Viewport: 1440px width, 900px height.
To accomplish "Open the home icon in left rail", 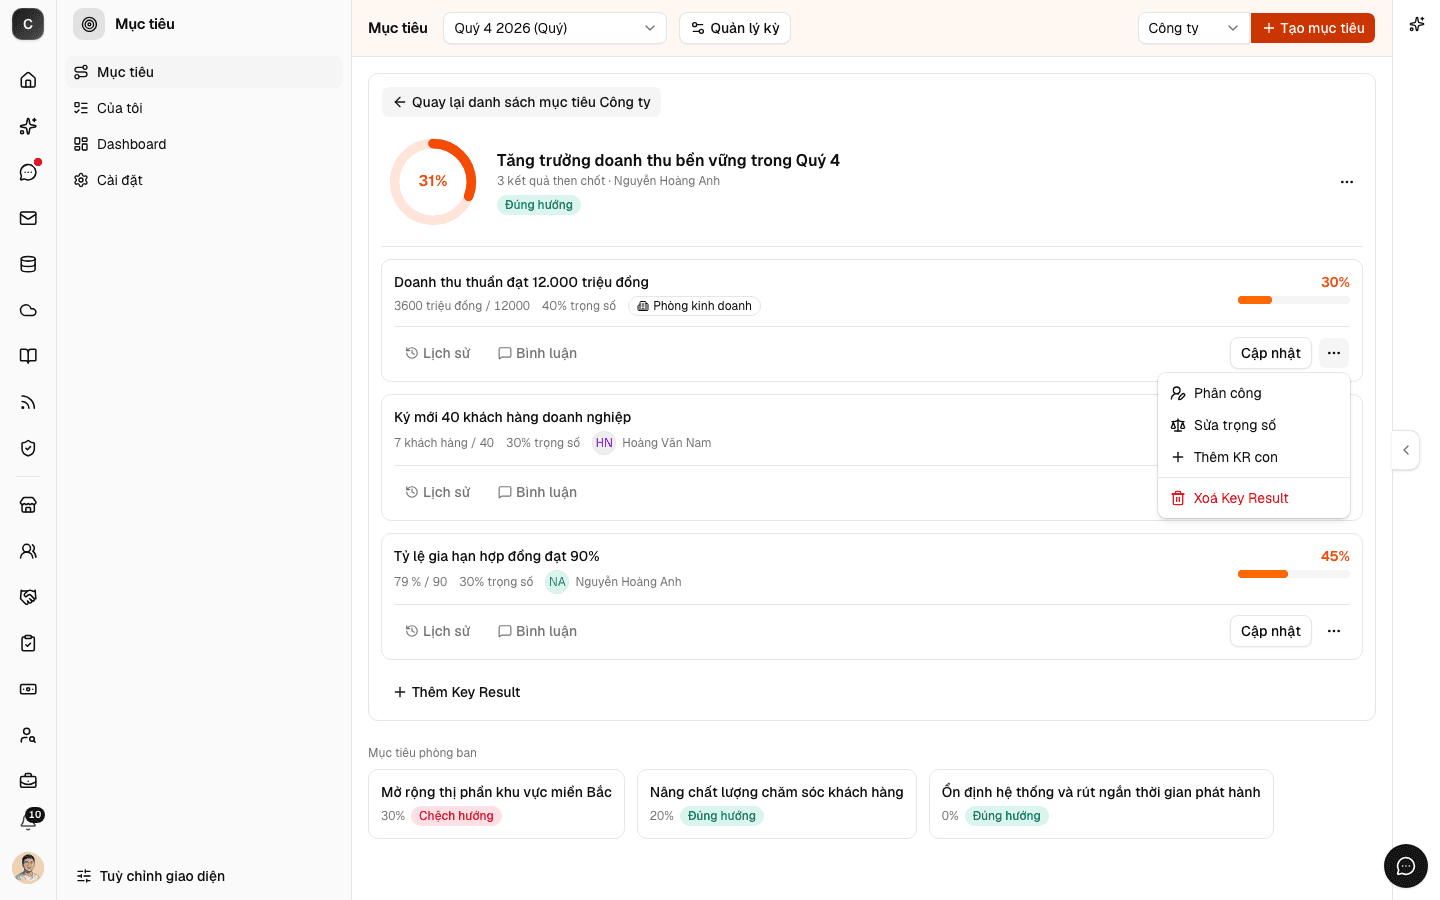I will point(28,80).
